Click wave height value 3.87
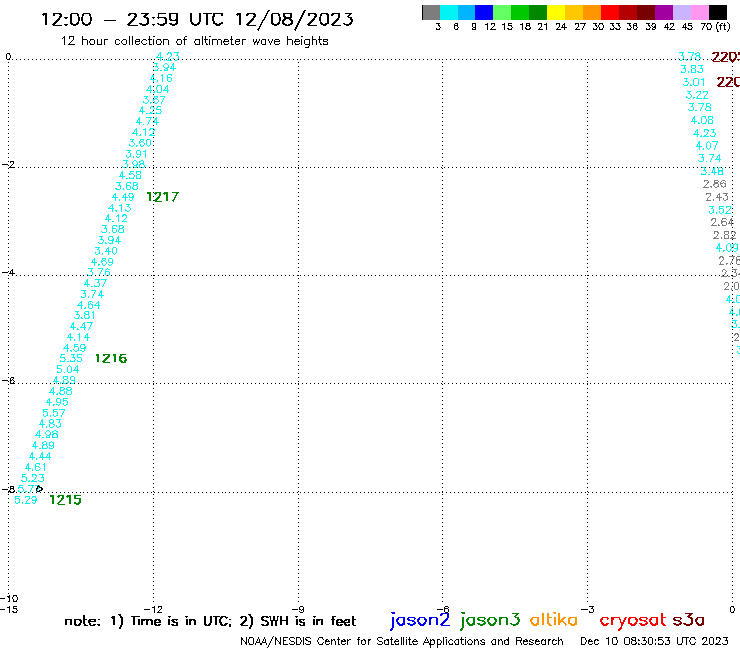The height and width of the screenshot is (650, 740). 154,100
